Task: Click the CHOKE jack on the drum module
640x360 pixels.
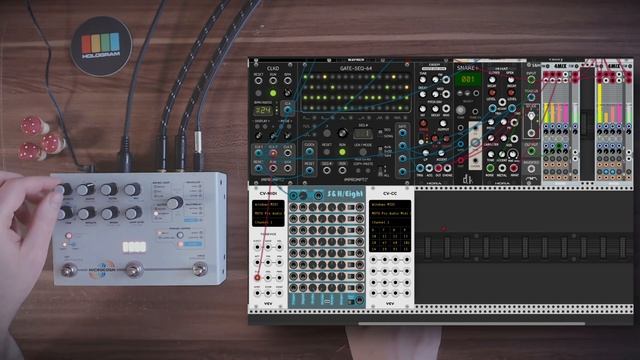Action: 447,168
